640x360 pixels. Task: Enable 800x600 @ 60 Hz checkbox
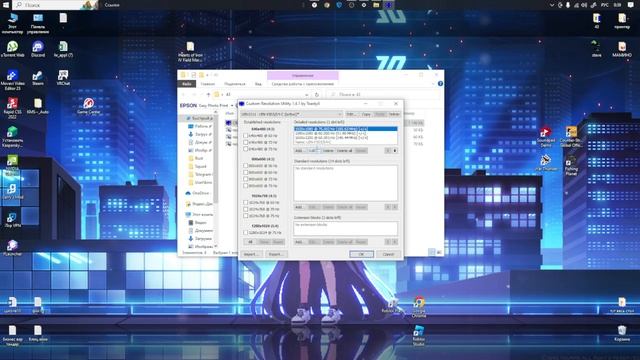coord(245,172)
